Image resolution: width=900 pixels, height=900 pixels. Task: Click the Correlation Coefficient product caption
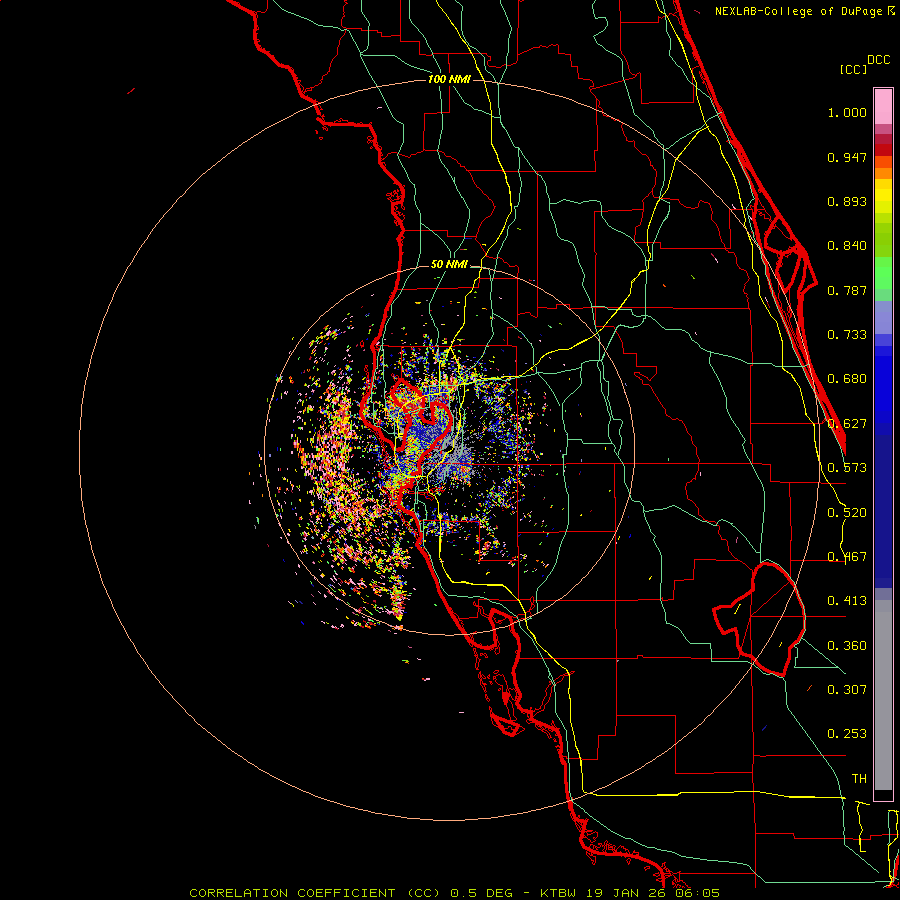pyautogui.click(x=455, y=893)
